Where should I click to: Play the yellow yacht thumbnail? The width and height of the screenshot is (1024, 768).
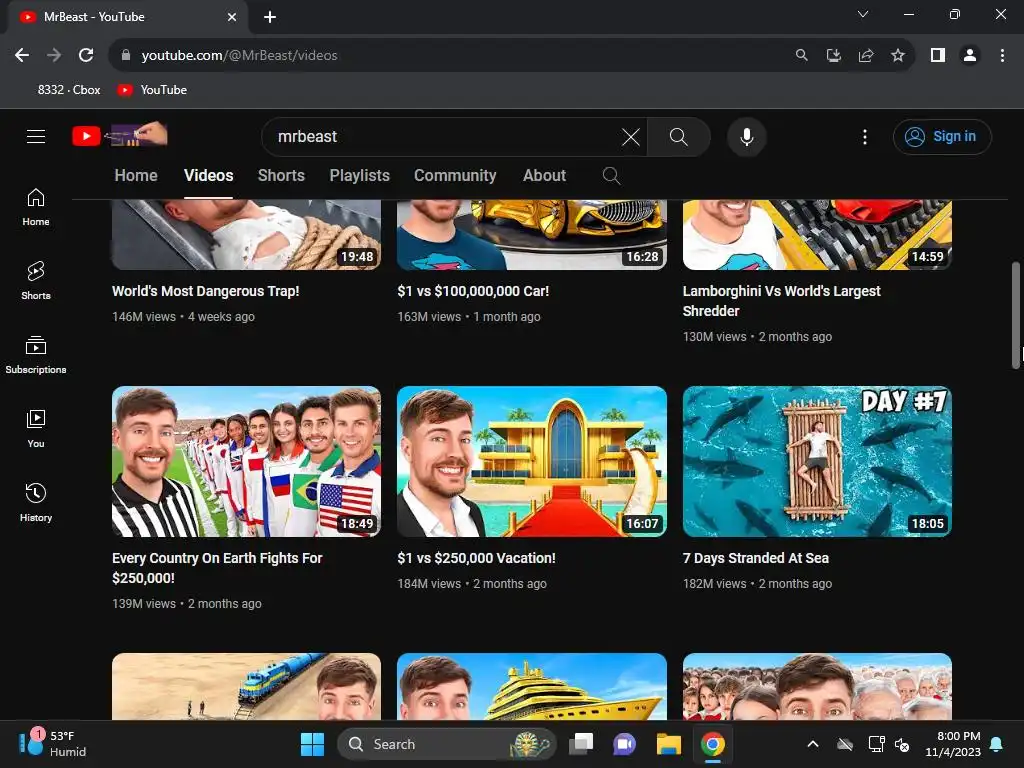532,686
